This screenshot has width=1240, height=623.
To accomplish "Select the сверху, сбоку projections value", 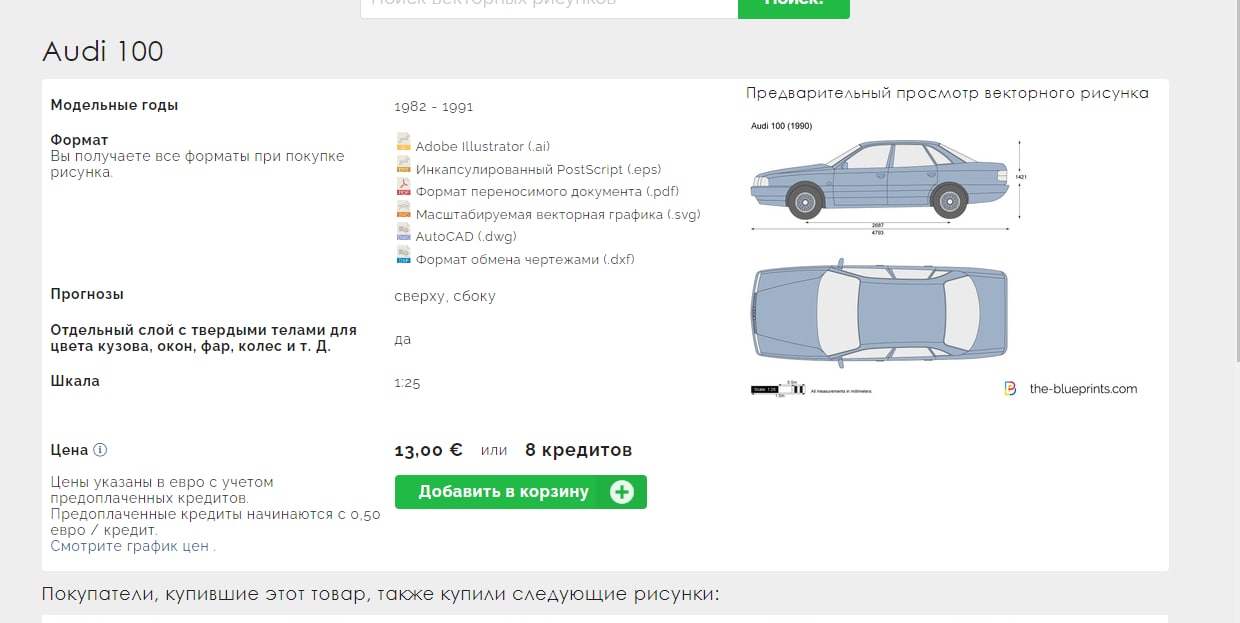I will pyautogui.click(x=445, y=297).
